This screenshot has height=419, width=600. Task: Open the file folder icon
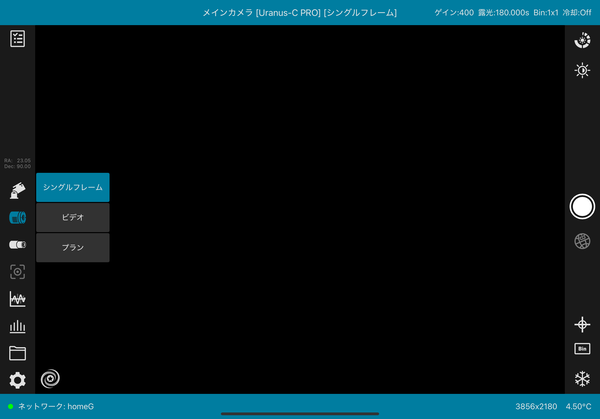coord(18,353)
